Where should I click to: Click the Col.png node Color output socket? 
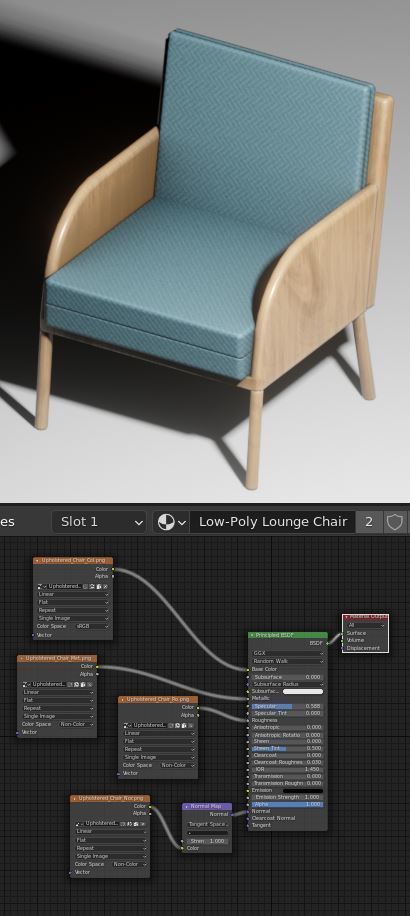pos(113,569)
